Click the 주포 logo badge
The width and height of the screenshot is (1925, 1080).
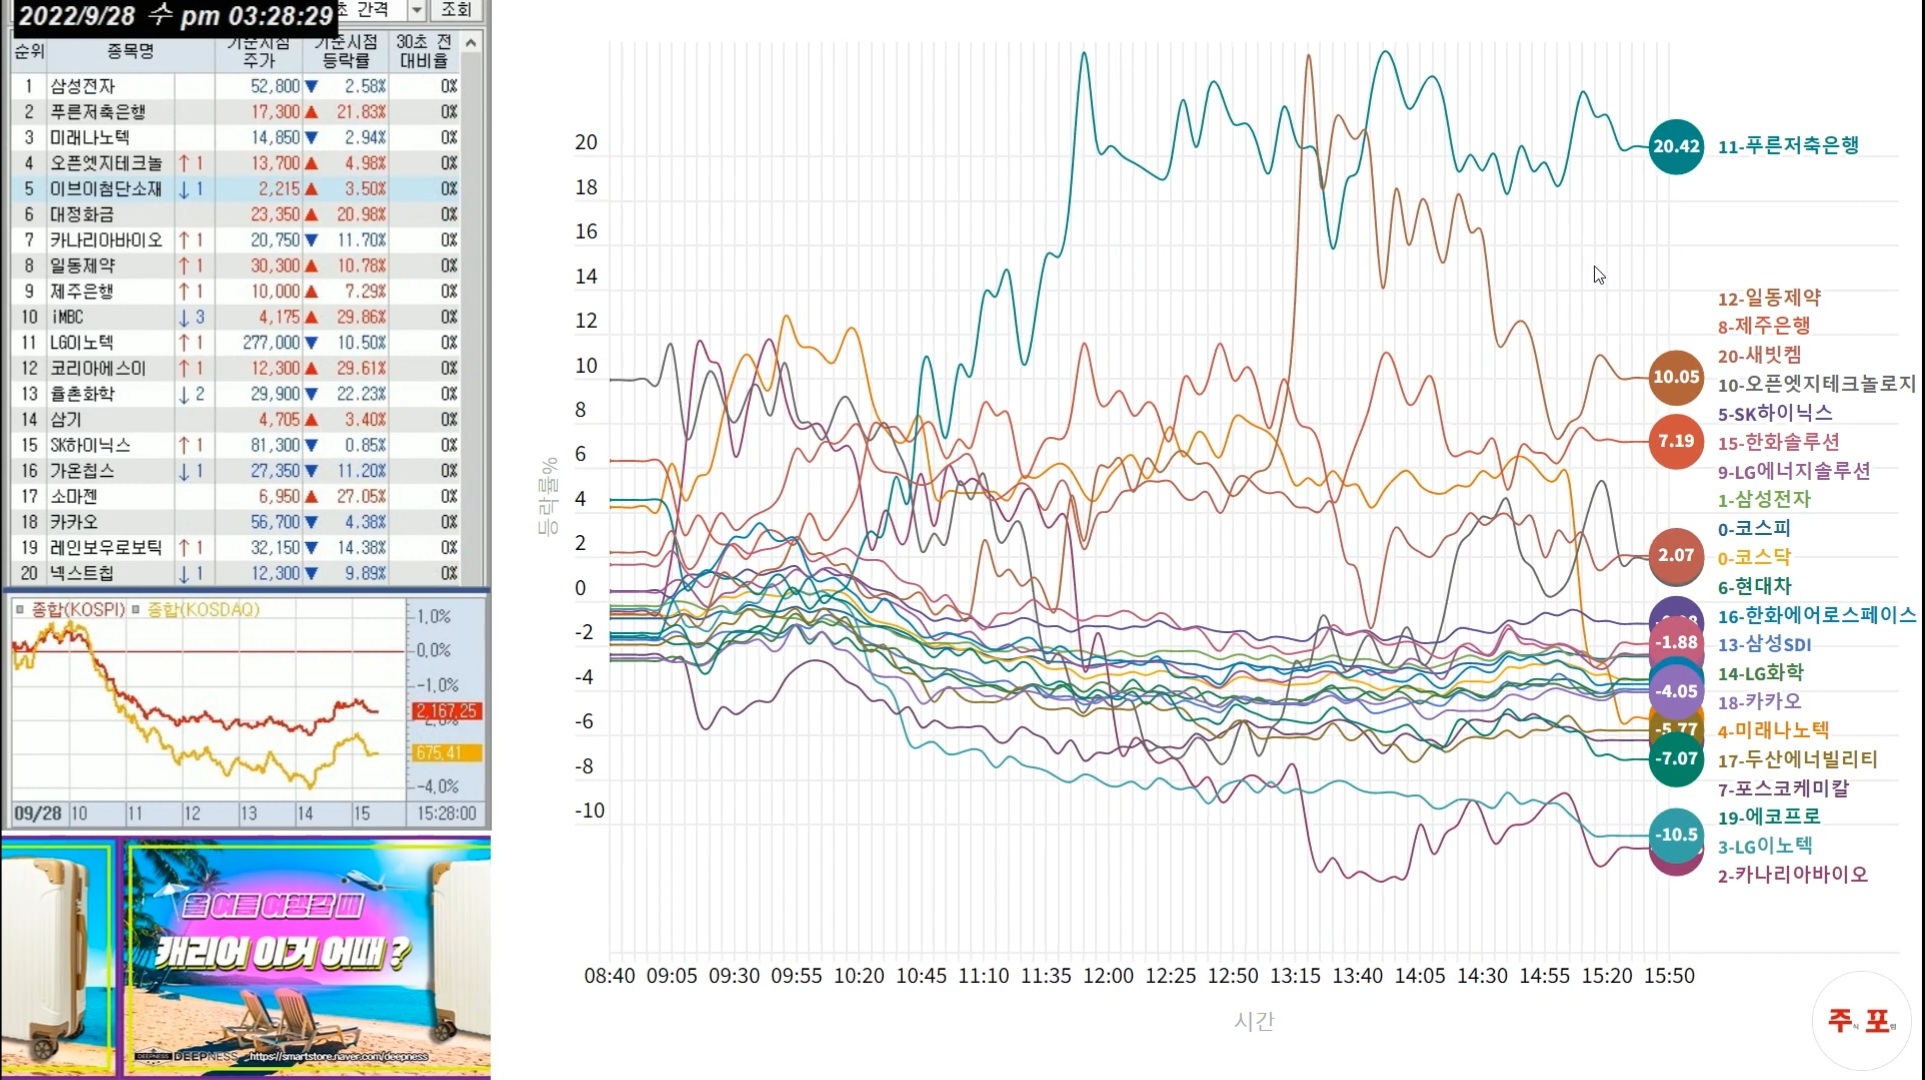[1861, 1021]
